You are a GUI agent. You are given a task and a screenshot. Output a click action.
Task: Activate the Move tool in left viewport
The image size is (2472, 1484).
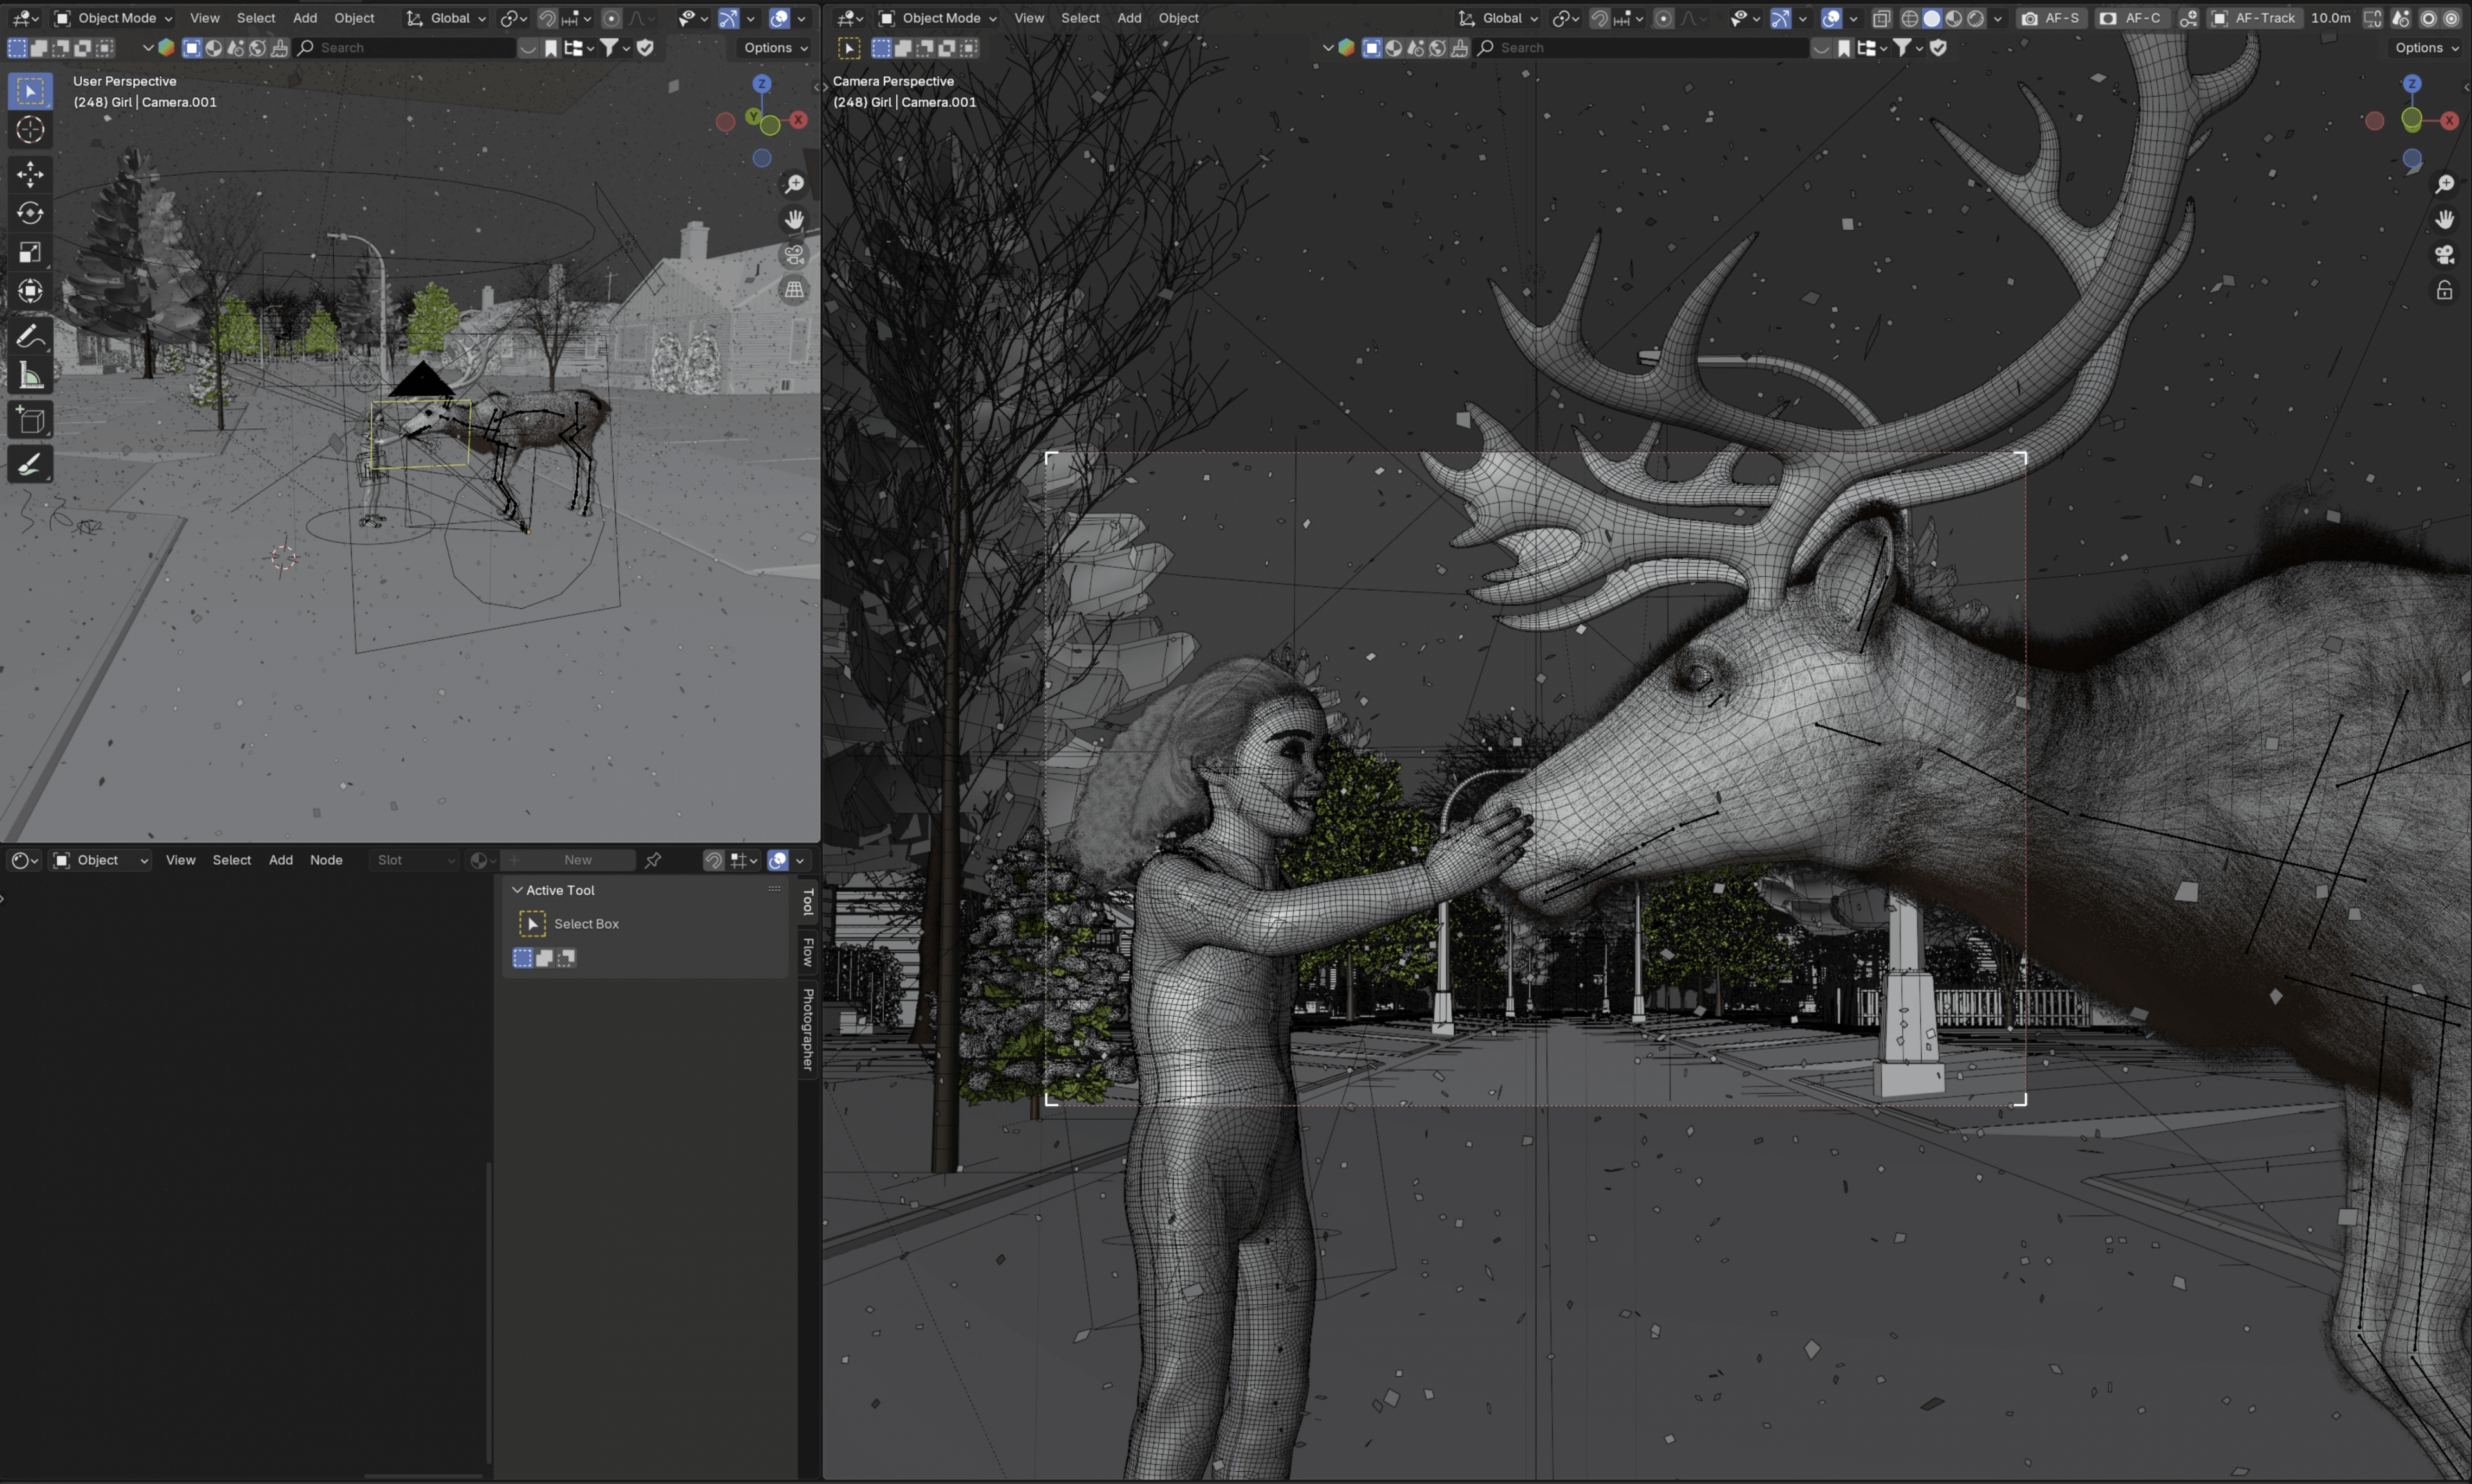tap(30, 174)
